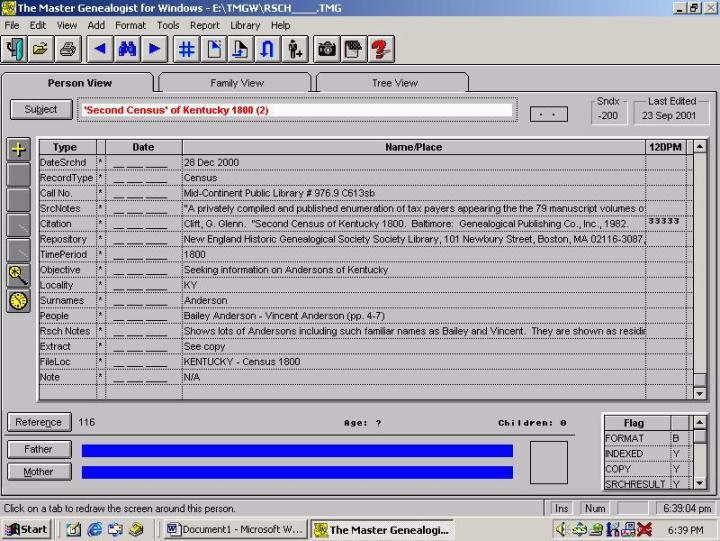
Task: Select the People row Bailey Anderson - Vincent Anderson
Action: pyautogui.click(x=366, y=316)
